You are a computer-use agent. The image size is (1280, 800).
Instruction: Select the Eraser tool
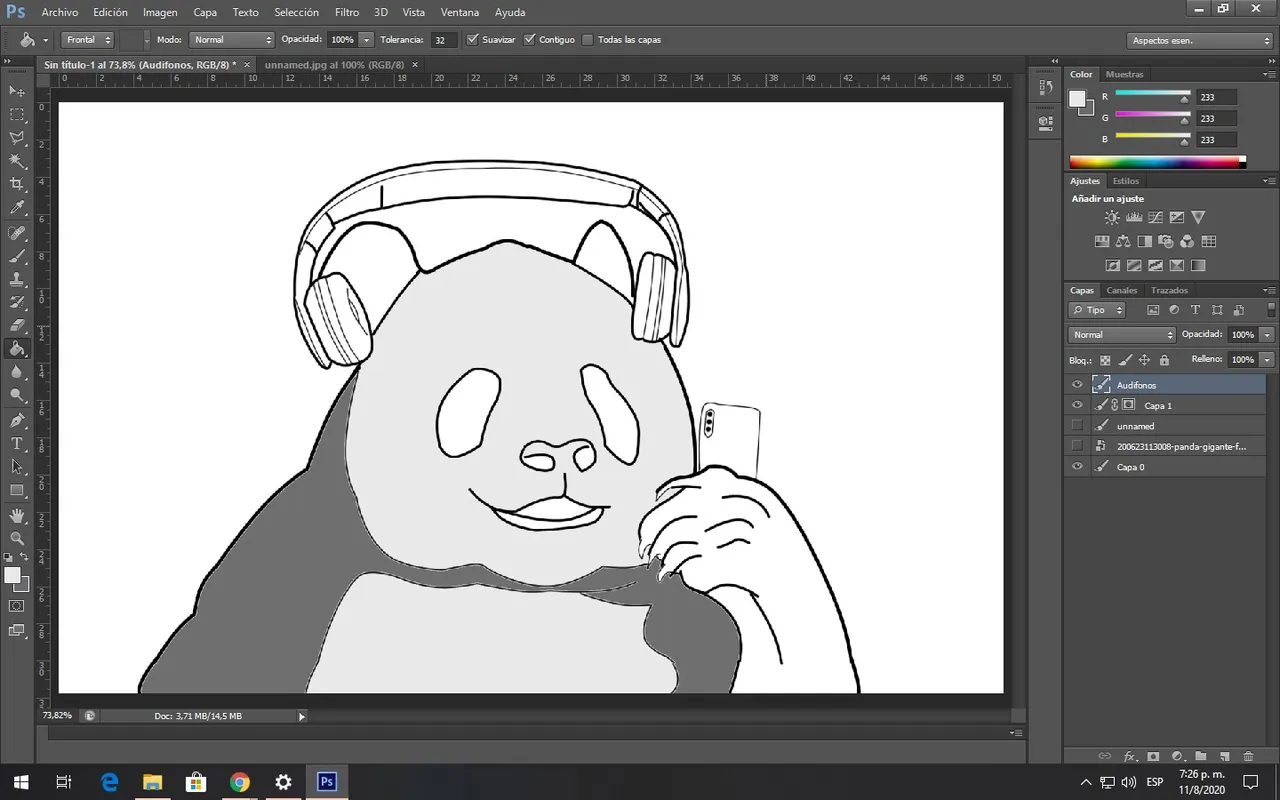pyautogui.click(x=17, y=325)
